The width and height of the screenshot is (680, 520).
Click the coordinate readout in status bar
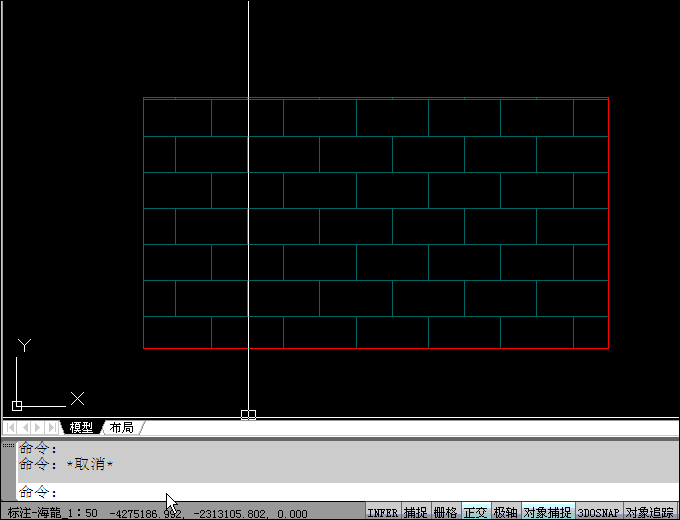[208, 513]
